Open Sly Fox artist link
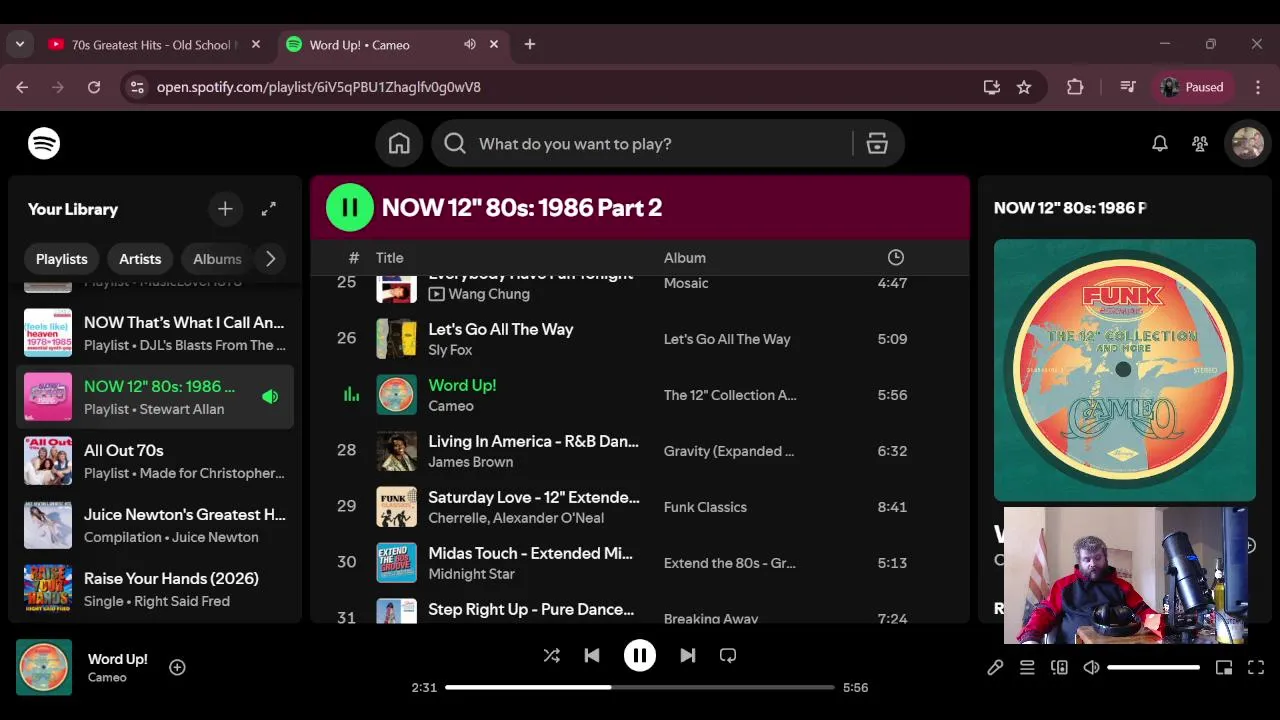This screenshot has width=1280, height=720. point(450,350)
